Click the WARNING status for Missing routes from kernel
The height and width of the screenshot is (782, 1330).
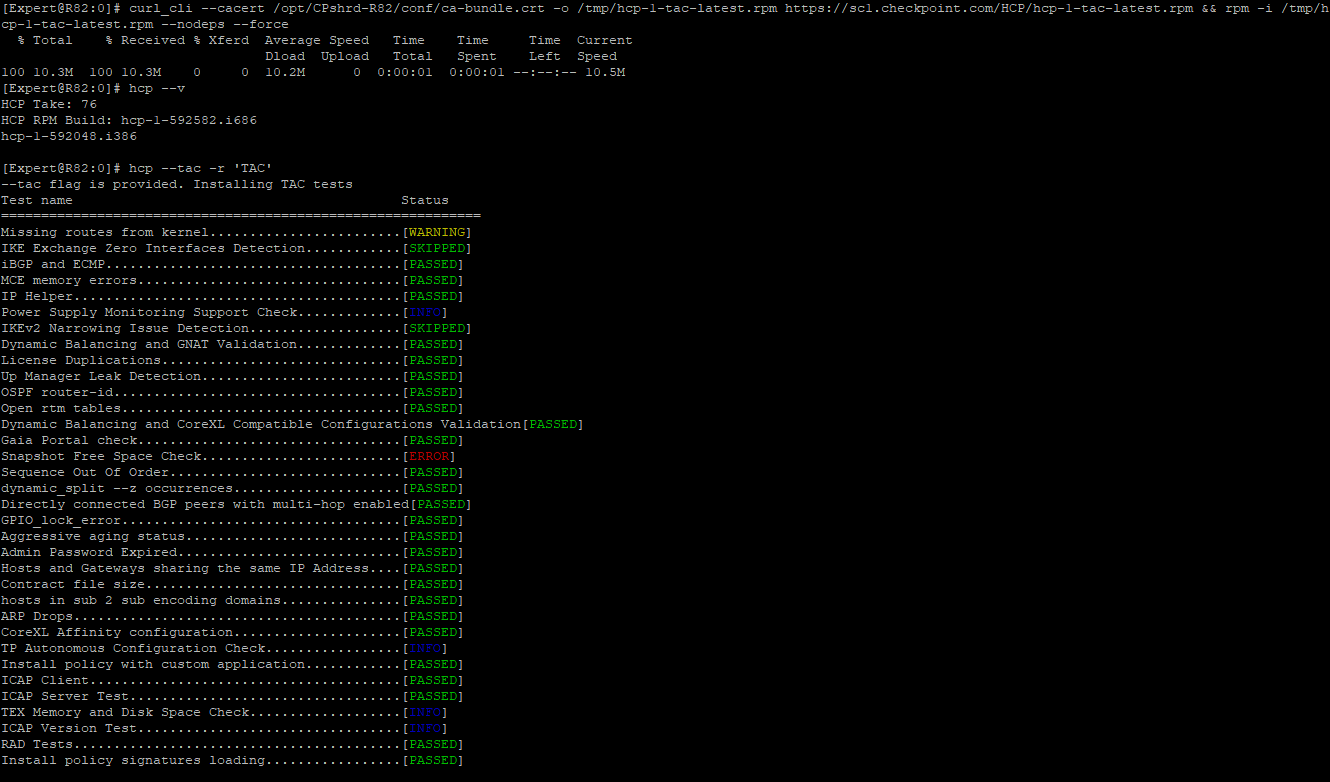436,231
